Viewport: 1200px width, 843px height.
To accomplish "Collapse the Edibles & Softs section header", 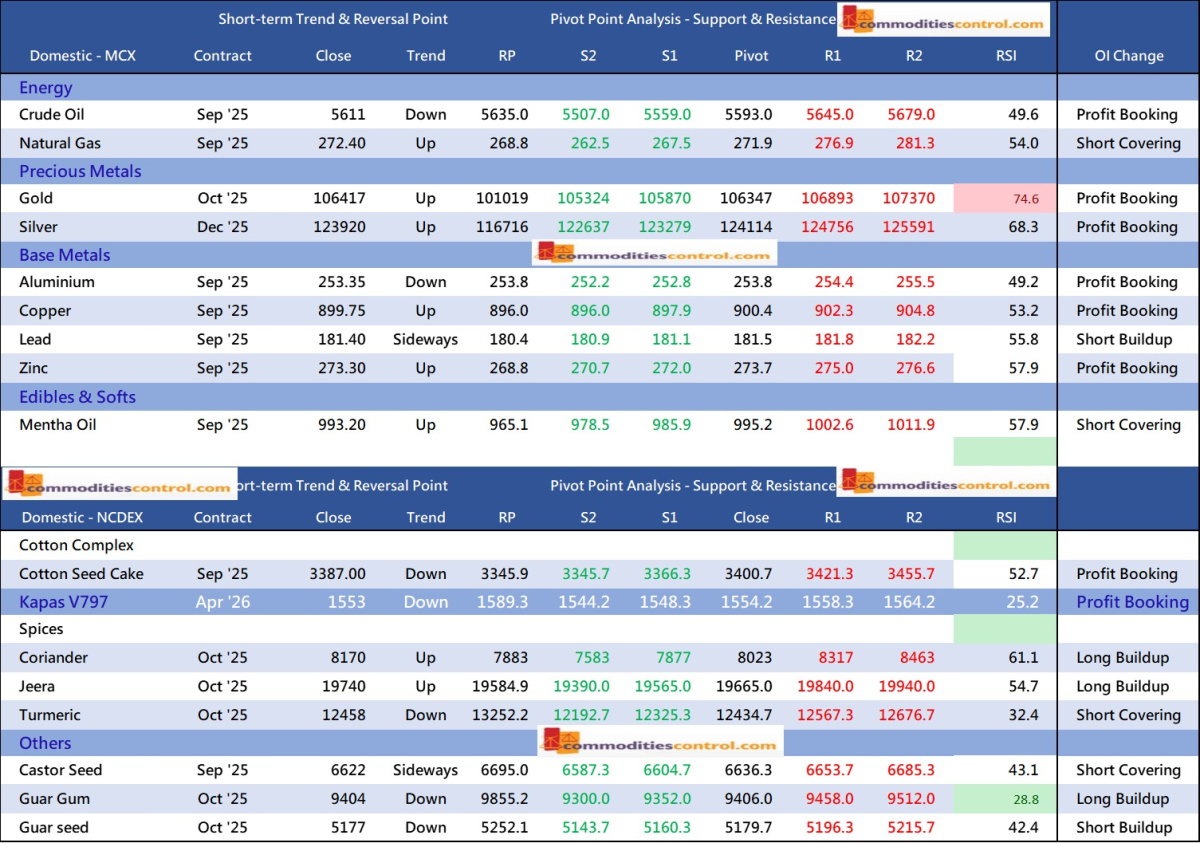I will pos(77,397).
